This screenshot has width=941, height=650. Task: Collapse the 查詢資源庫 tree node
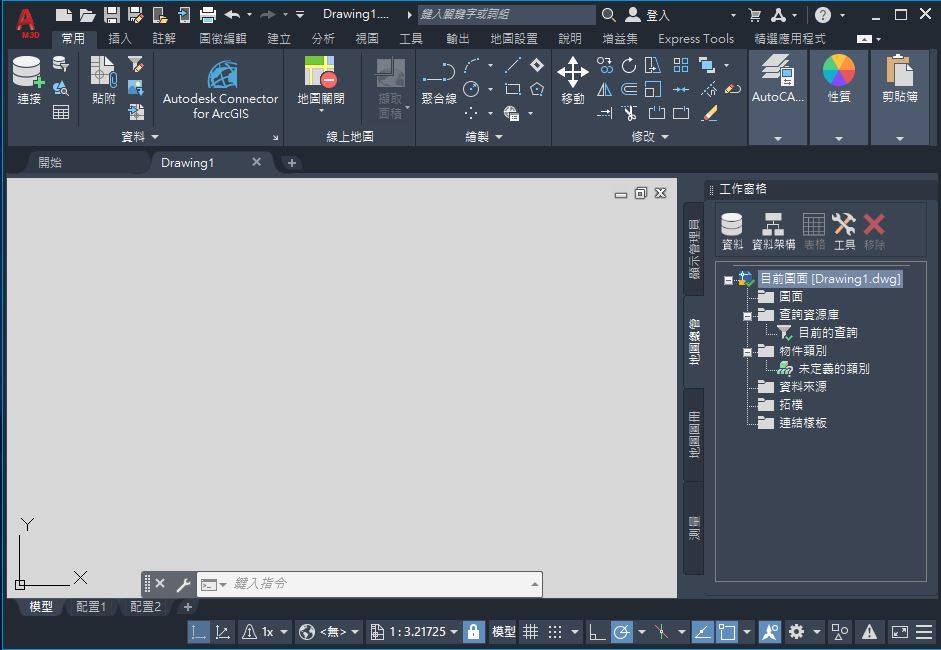click(746, 315)
